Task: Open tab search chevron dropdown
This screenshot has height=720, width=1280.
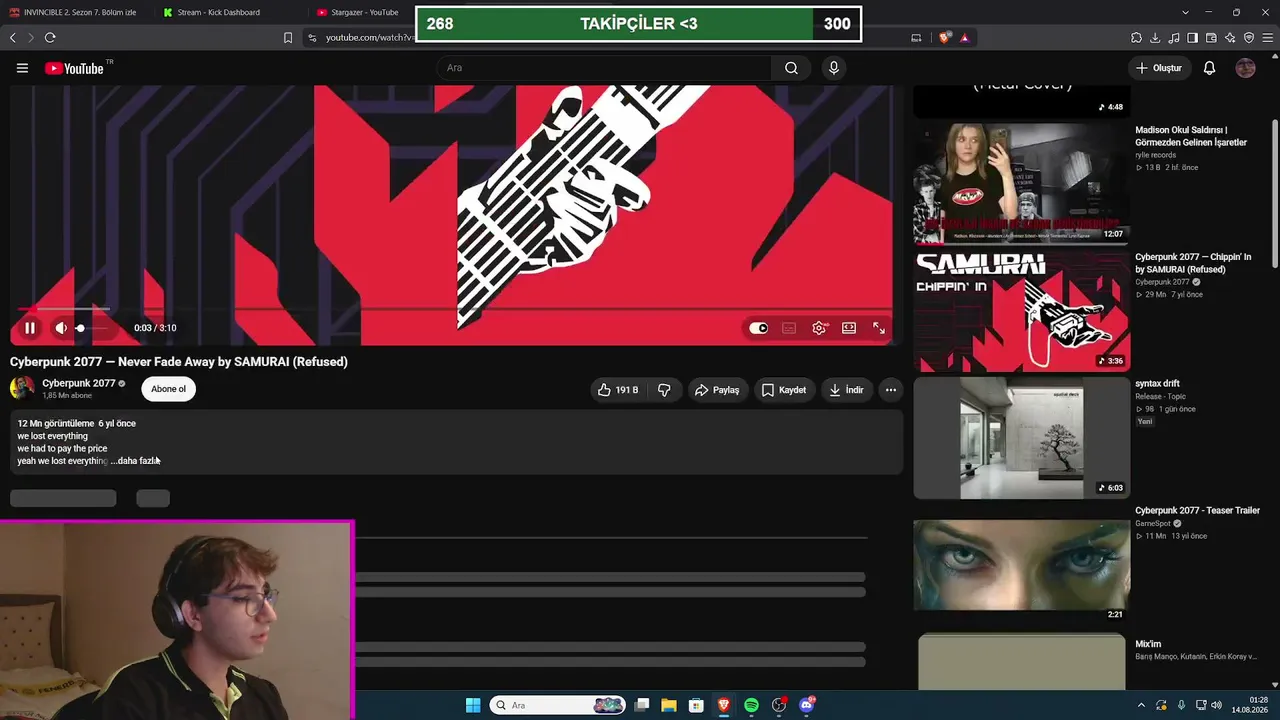Action: click(1185, 12)
